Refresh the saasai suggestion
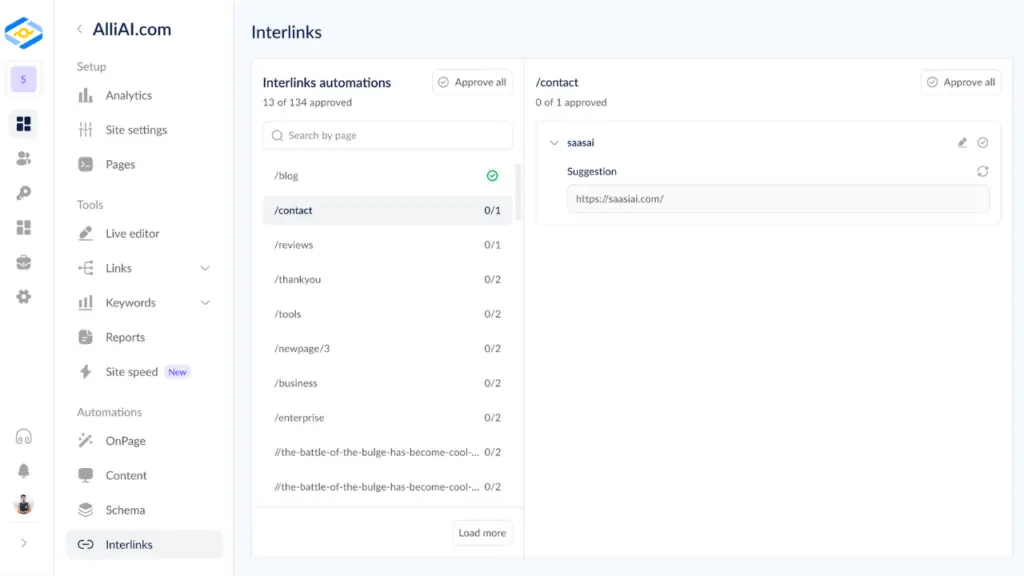Viewport: 1024px width, 576px height. tap(983, 171)
